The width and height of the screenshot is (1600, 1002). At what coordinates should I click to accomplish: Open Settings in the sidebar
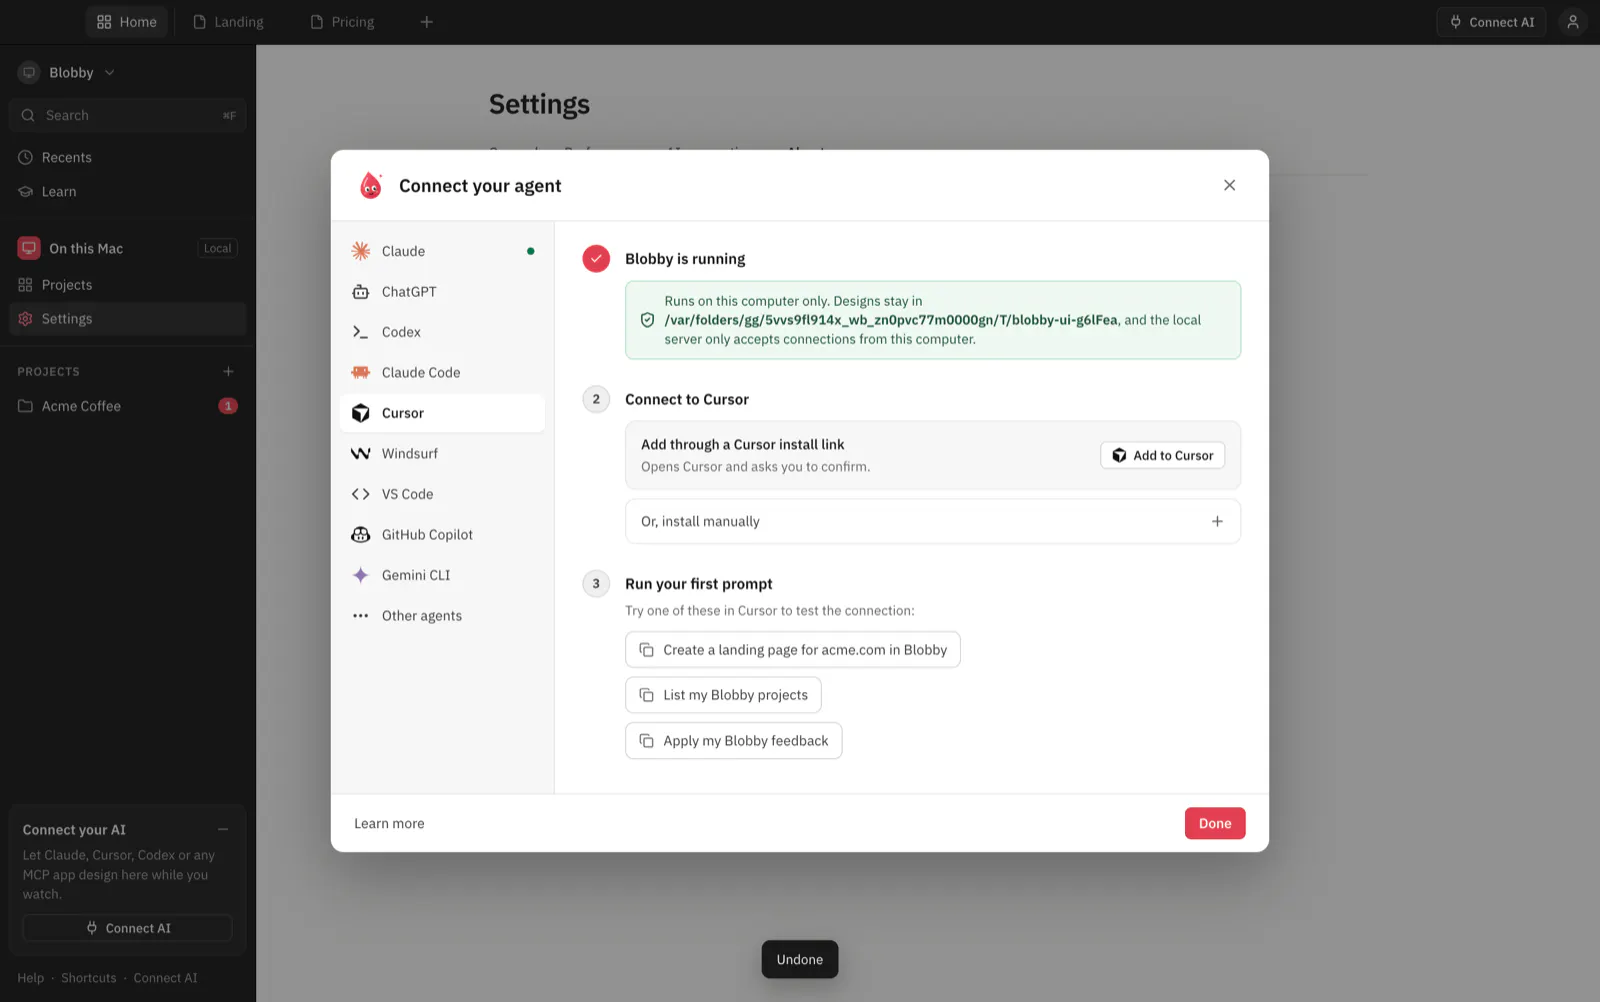(128, 319)
